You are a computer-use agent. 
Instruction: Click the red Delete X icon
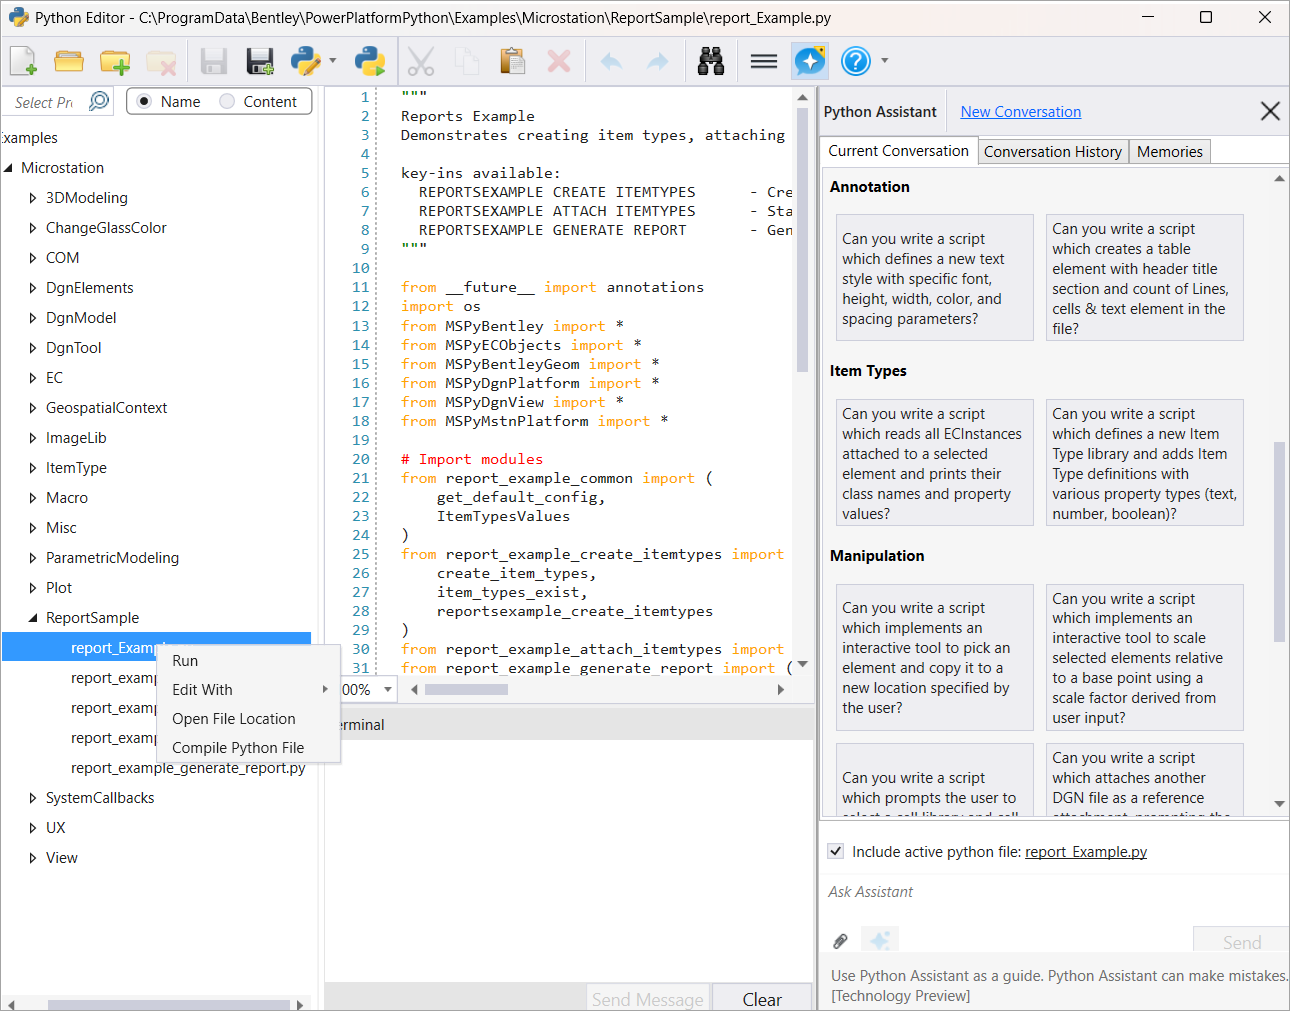tap(559, 61)
